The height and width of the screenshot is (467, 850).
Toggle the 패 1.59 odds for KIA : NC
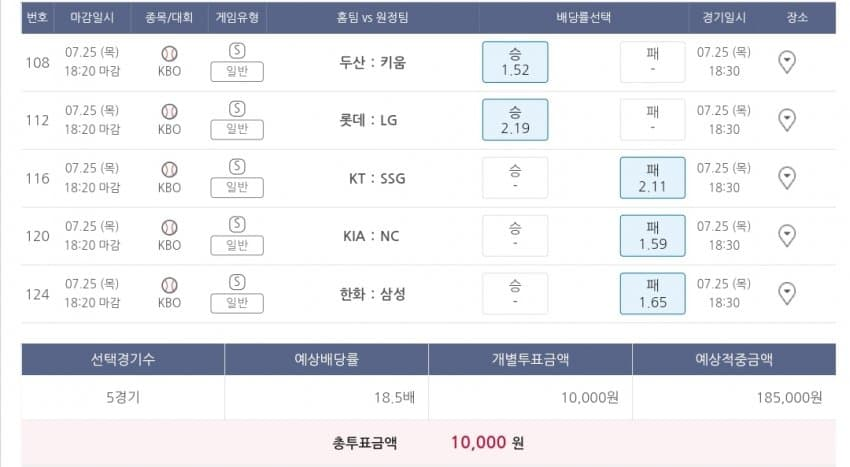tap(652, 236)
